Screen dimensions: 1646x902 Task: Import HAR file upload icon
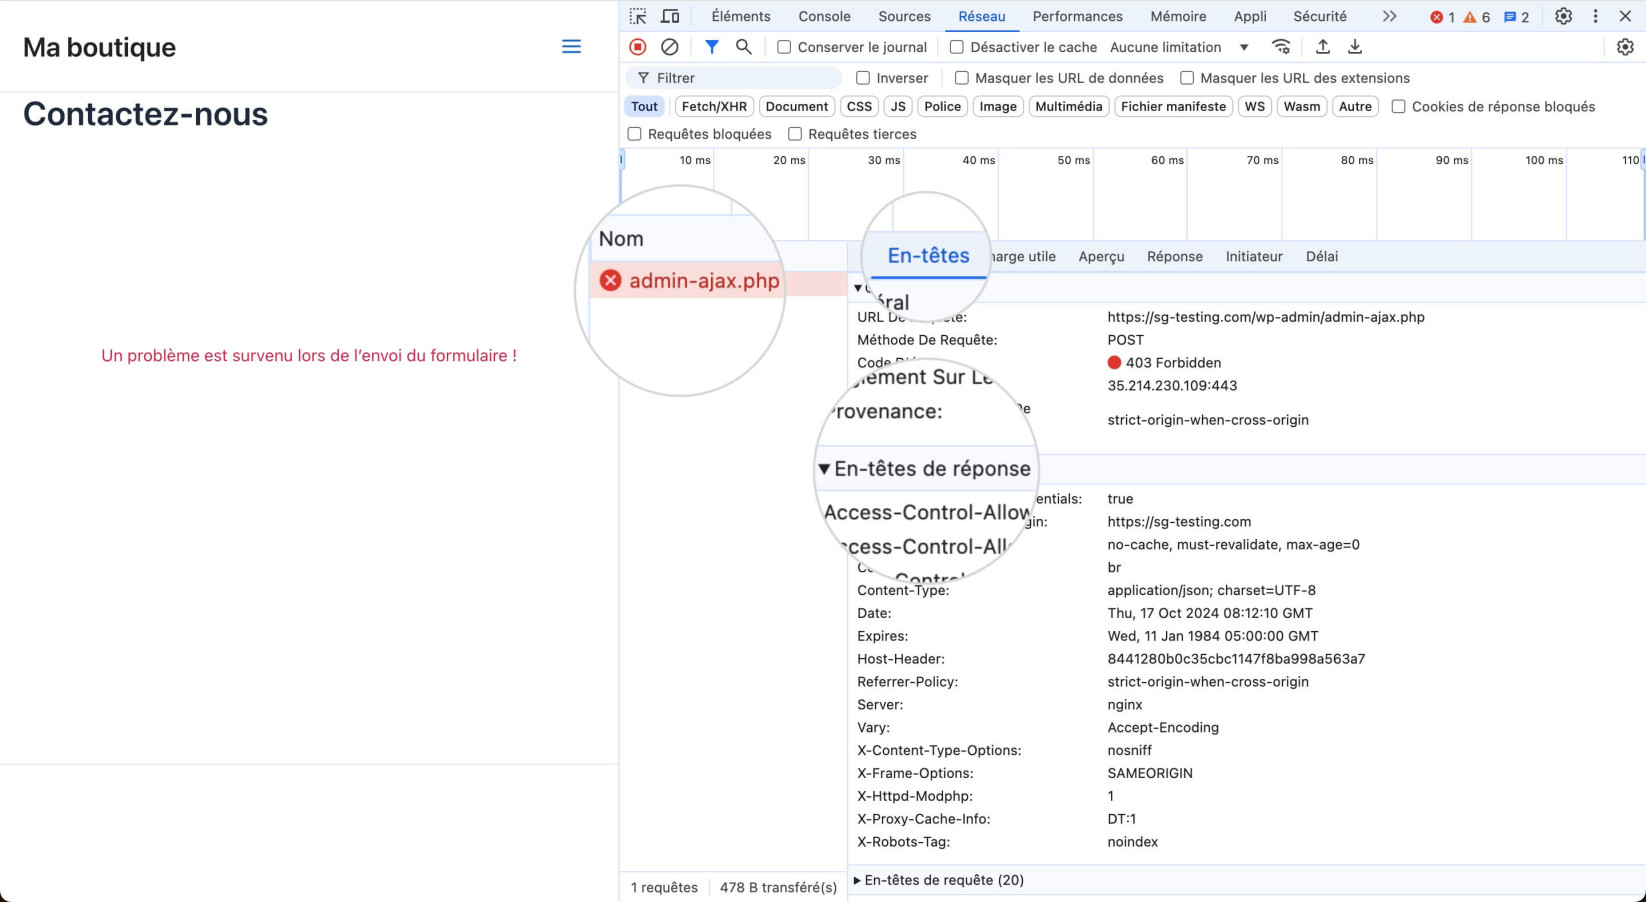(x=1322, y=47)
